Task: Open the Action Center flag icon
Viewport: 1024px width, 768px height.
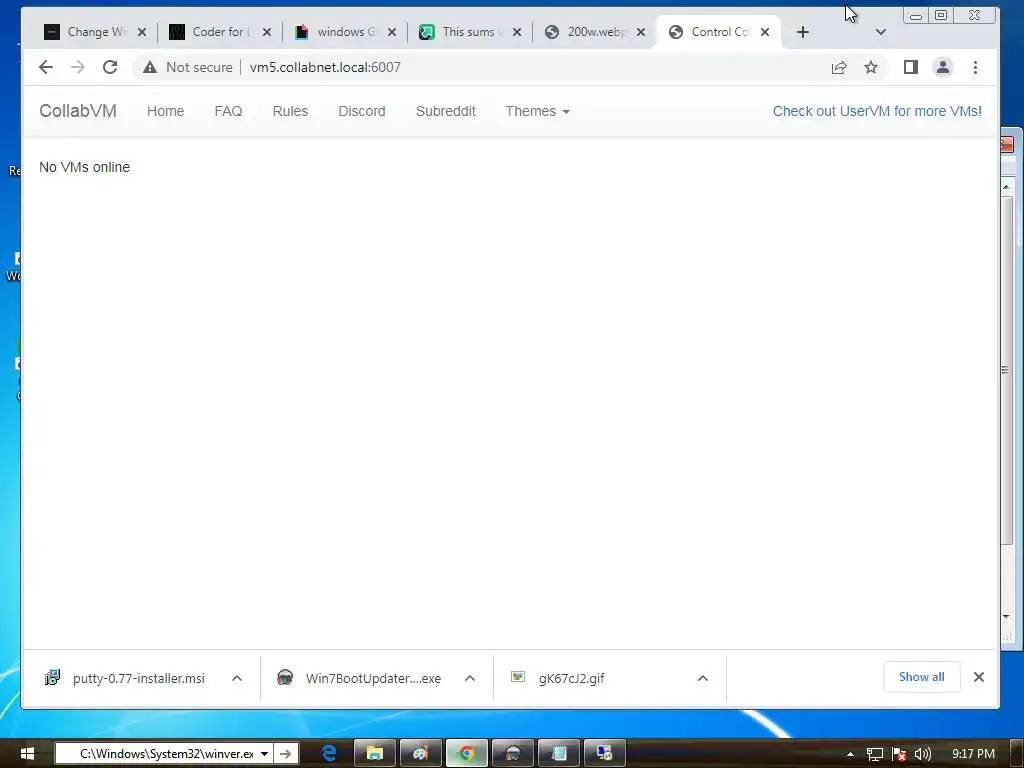Action: (899, 754)
